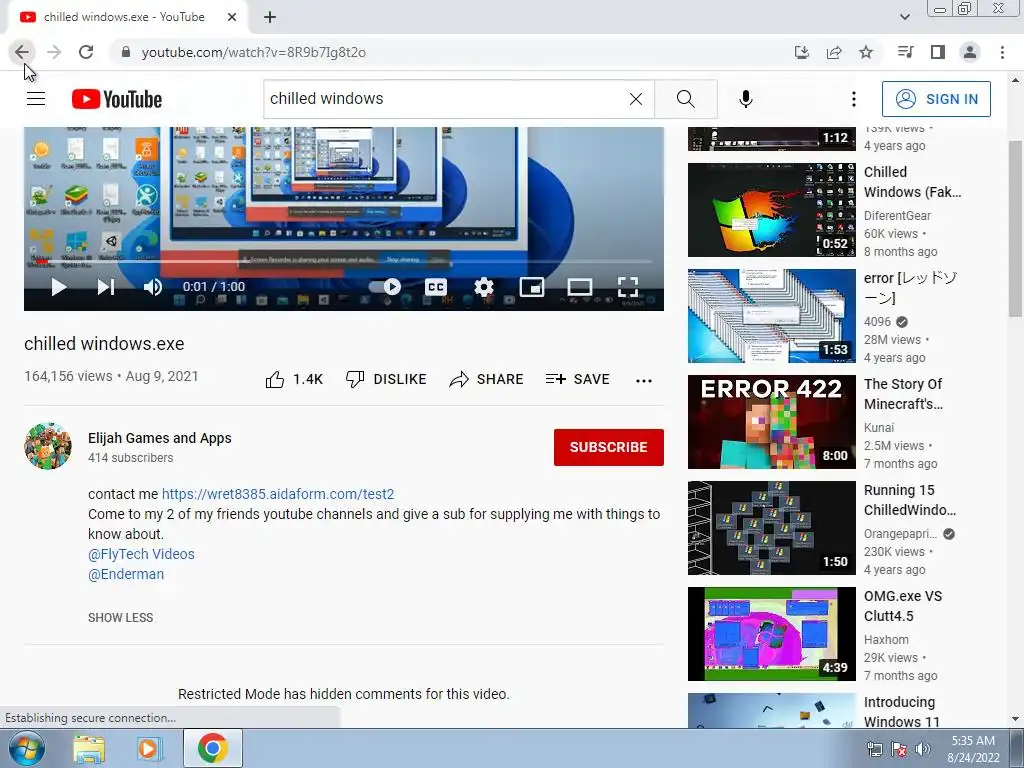Open YouTube hamburger guide menu

click(36, 99)
